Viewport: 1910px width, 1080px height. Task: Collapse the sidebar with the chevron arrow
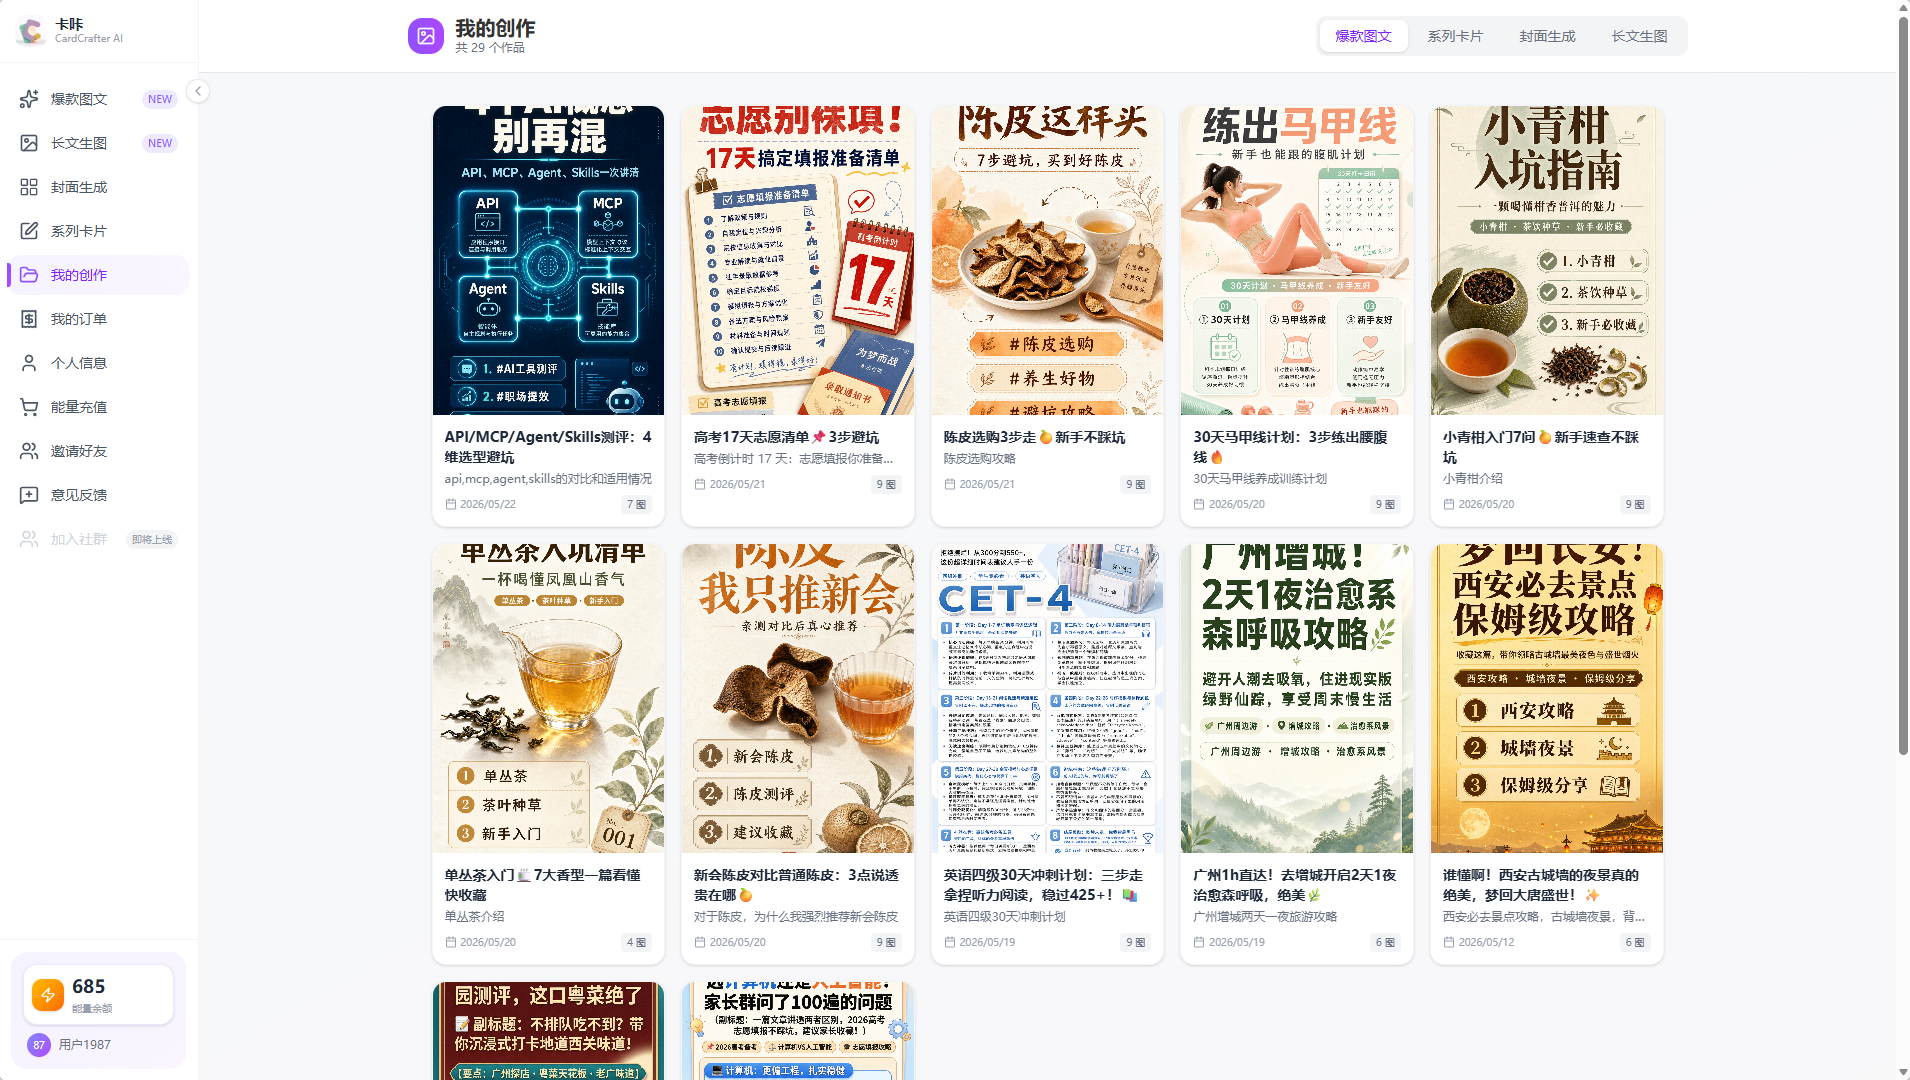pyautogui.click(x=198, y=91)
